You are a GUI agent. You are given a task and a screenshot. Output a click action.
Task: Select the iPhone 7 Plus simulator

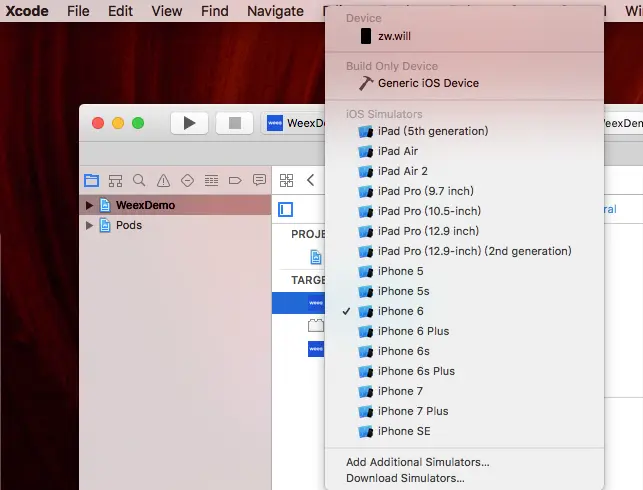tap(464, 411)
